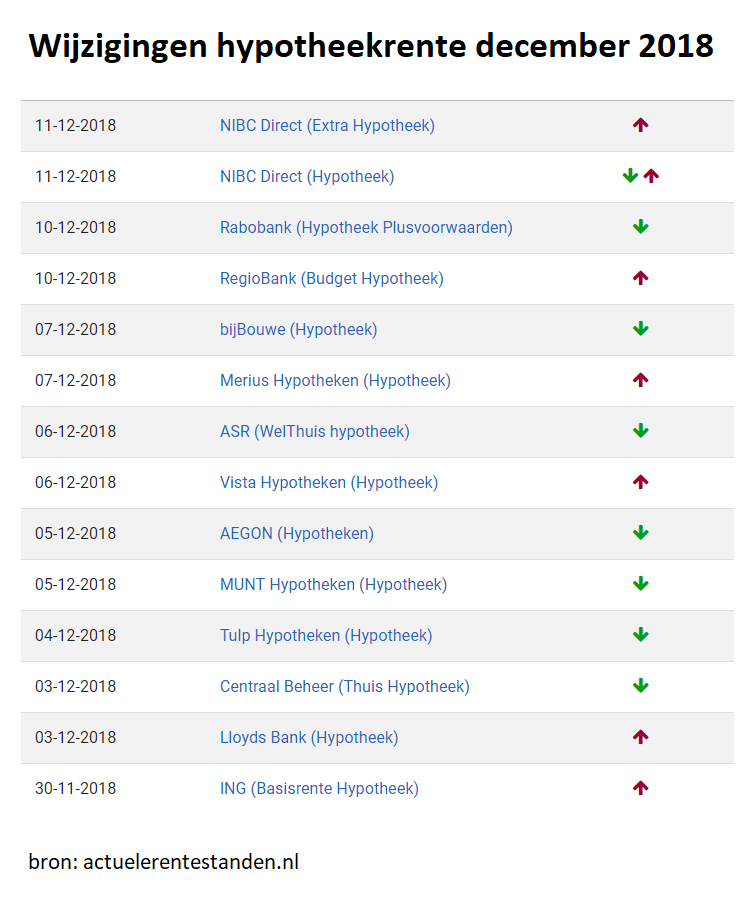Click date 30-11-2018 in ING row

click(x=75, y=788)
